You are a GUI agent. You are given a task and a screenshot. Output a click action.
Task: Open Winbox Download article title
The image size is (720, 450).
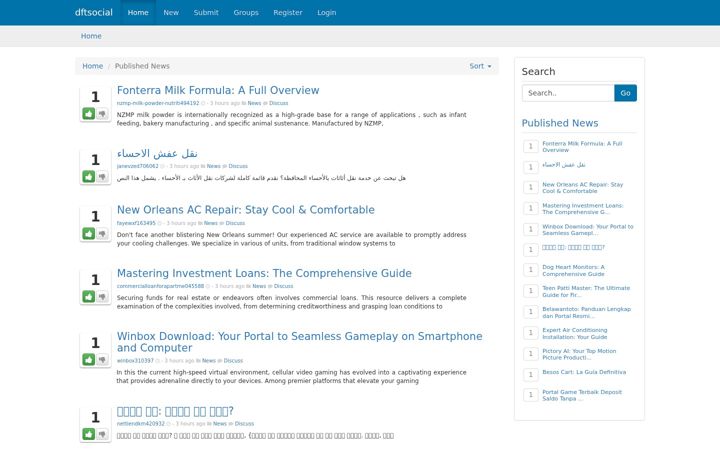point(299,342)
